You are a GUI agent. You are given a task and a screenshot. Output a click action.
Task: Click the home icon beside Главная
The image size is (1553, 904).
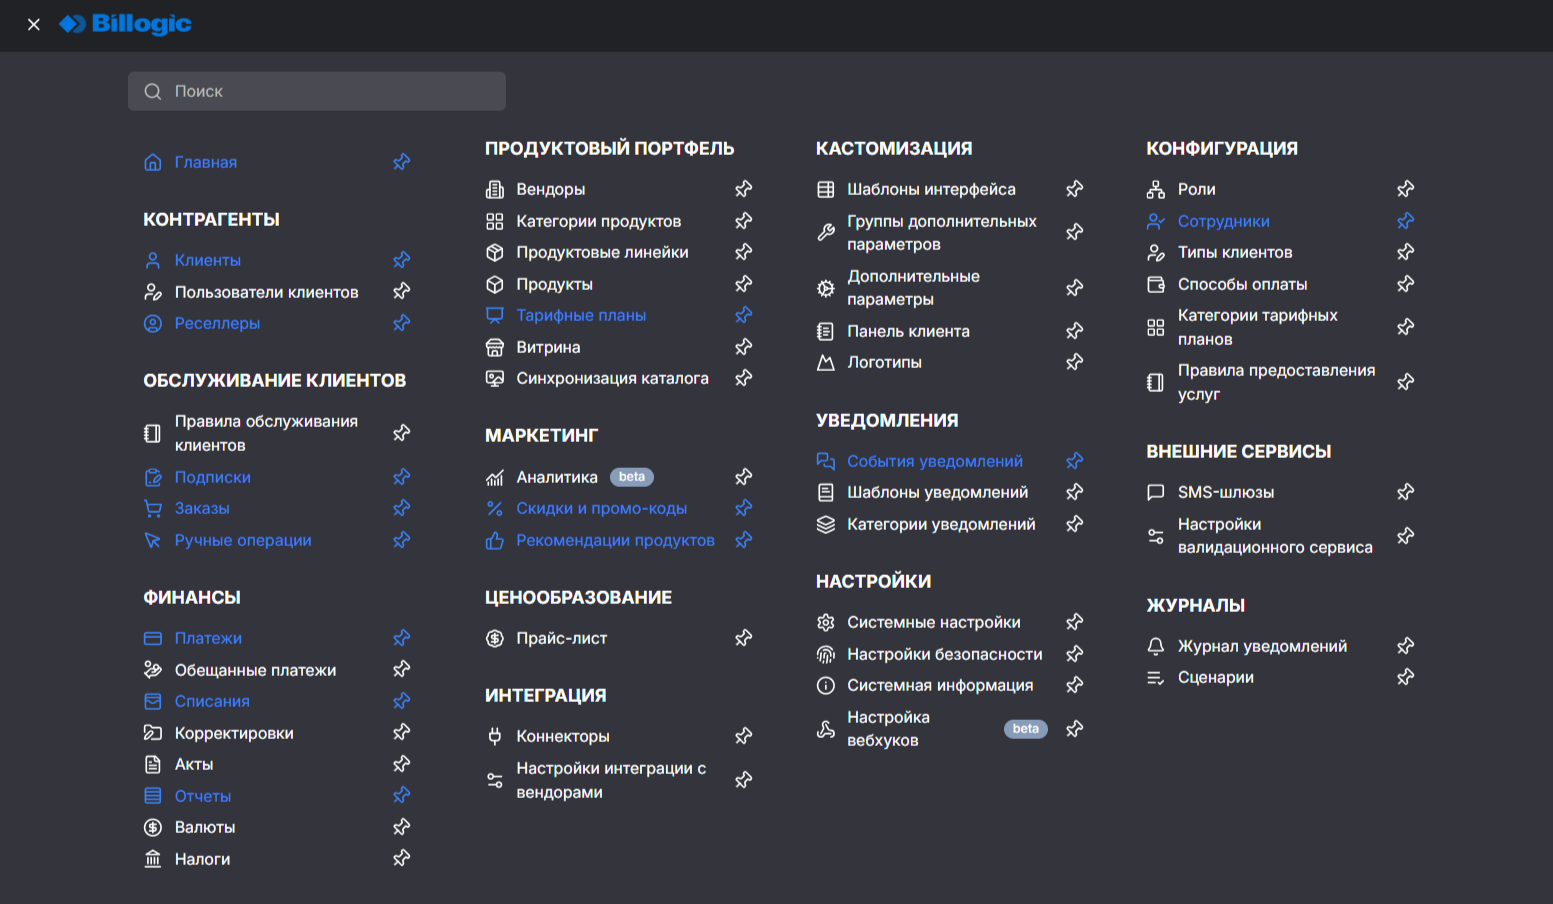(153, 162)
